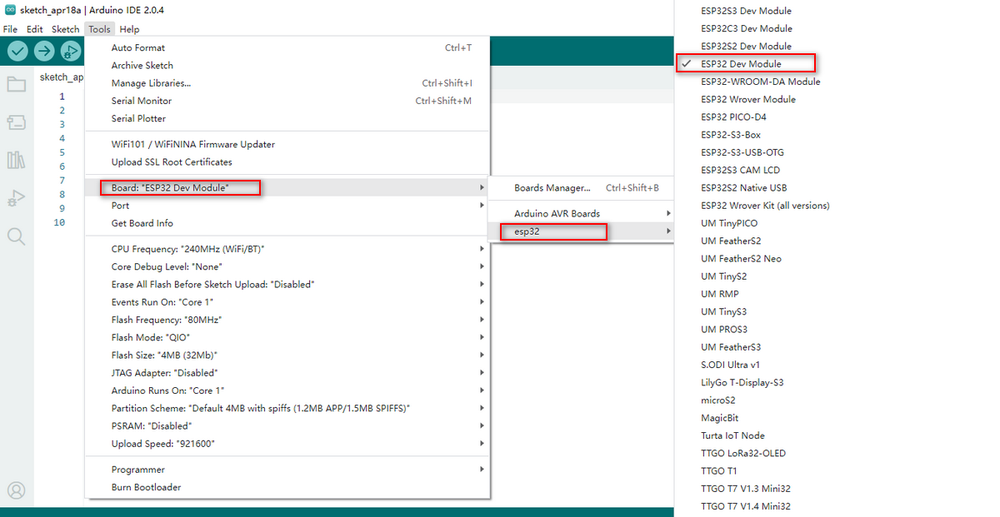Screen dimensions: 1000x517
Task: Open Boards Manager... entry
Action: (x=581, y=188)
